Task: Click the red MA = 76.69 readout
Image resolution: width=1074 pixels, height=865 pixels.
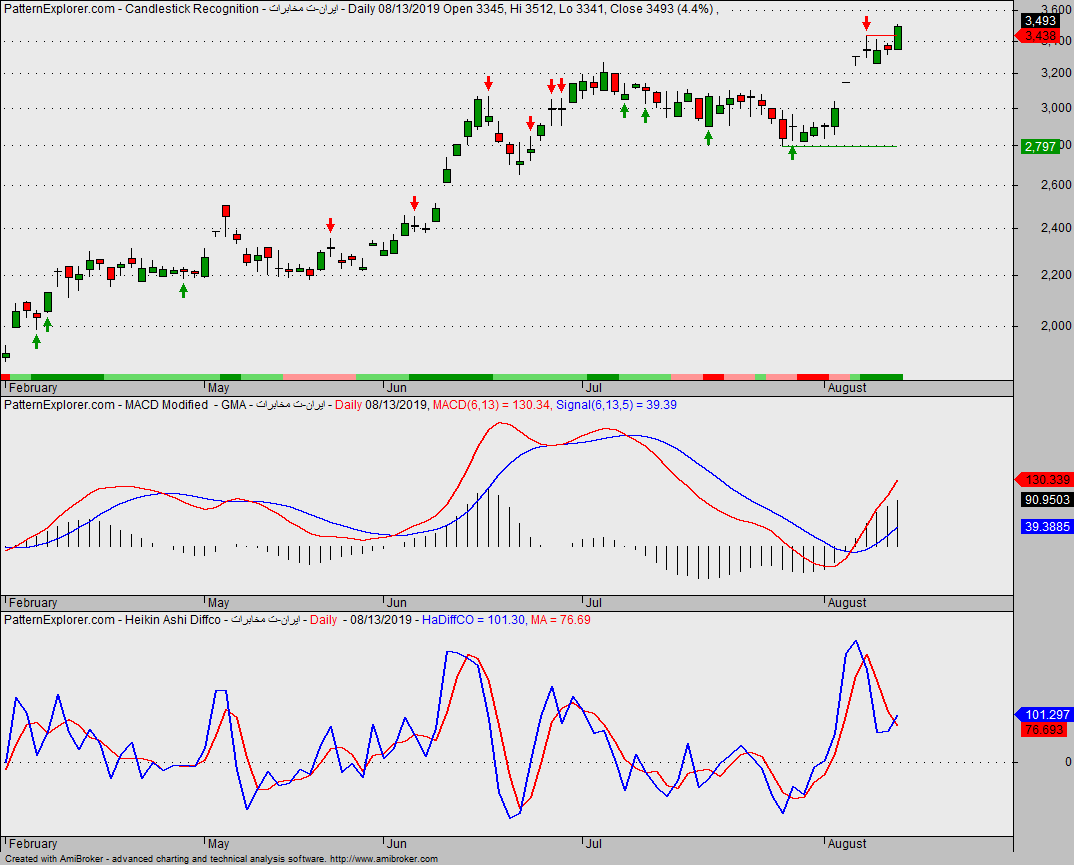Action: coord(560,620)
